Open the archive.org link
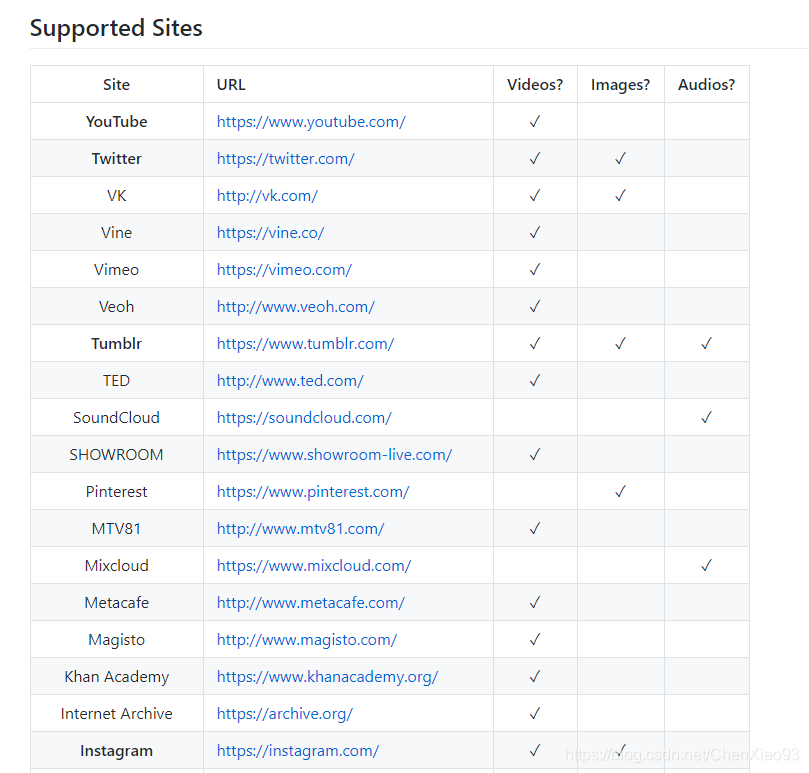809x773 pixels. tap(284, 714)
